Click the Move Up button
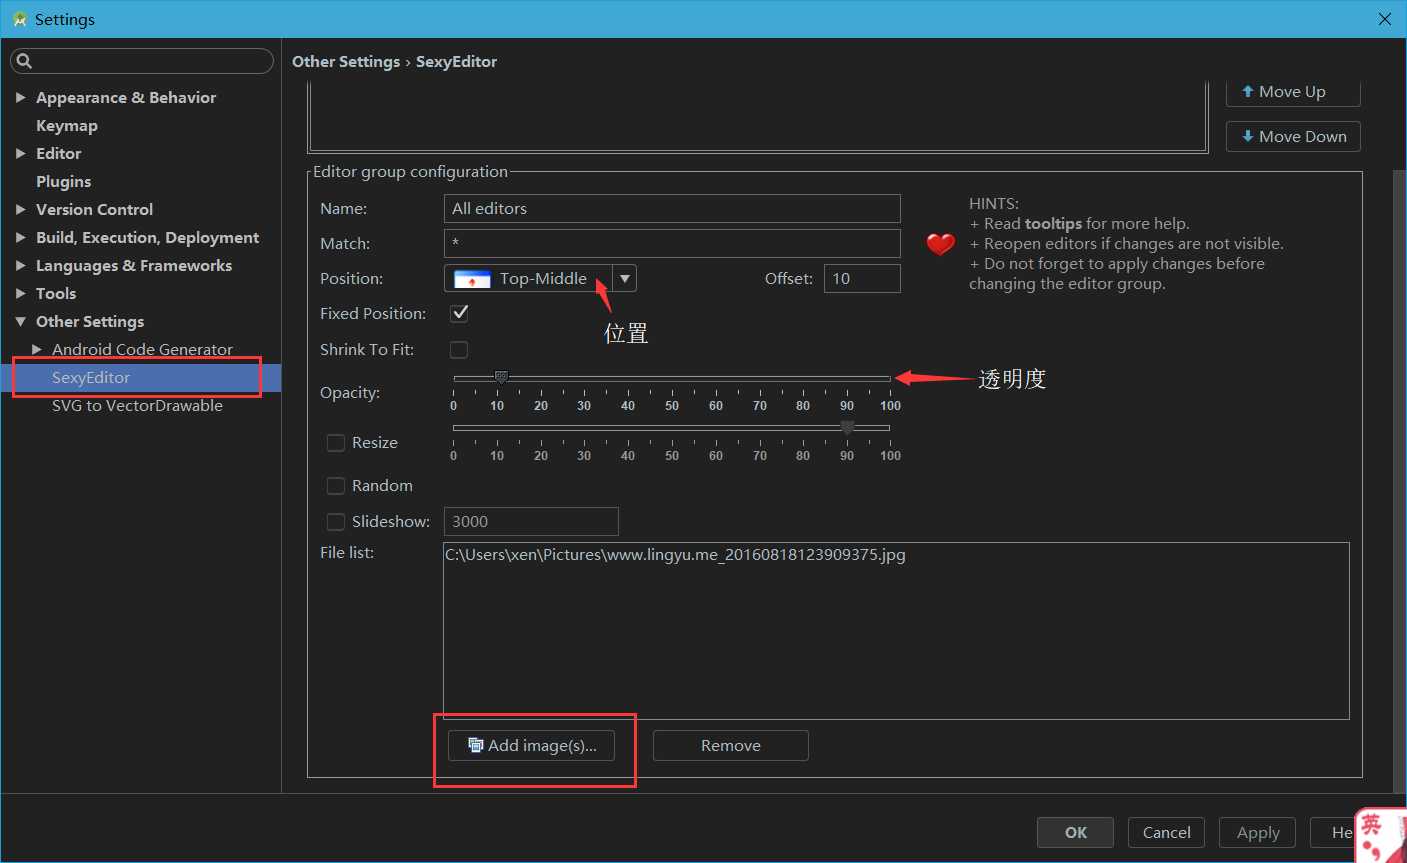Viewport: 1407px width, 863px height. click(x=1293, y=92)
